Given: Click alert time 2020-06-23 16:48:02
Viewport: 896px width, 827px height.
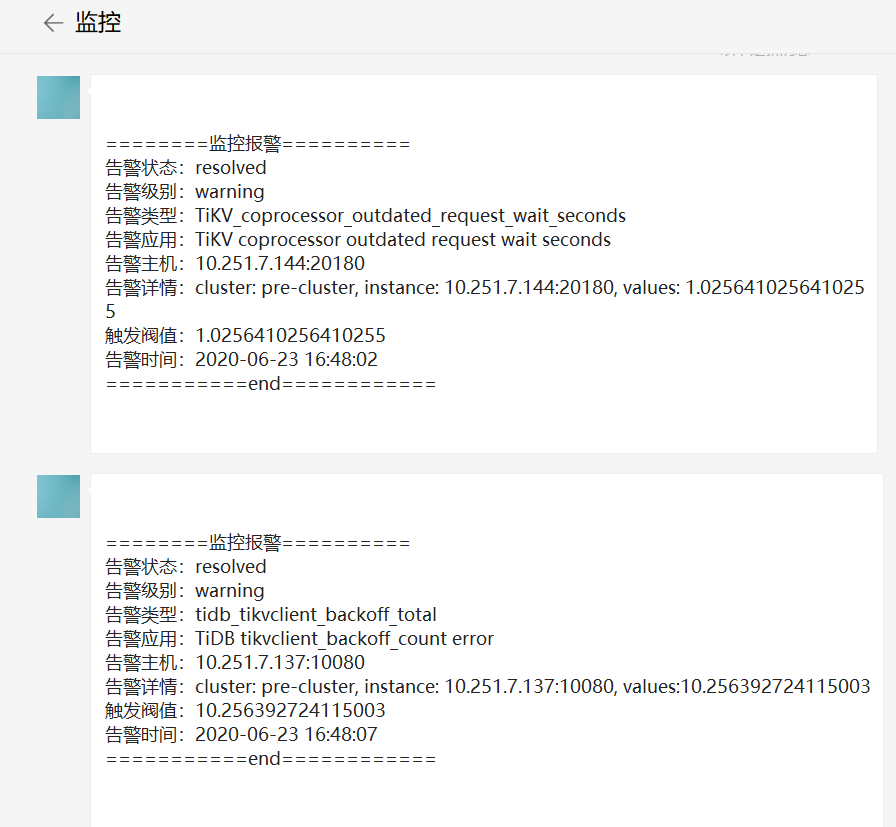Looking at the screenshot, I should [x=286, y=359].
